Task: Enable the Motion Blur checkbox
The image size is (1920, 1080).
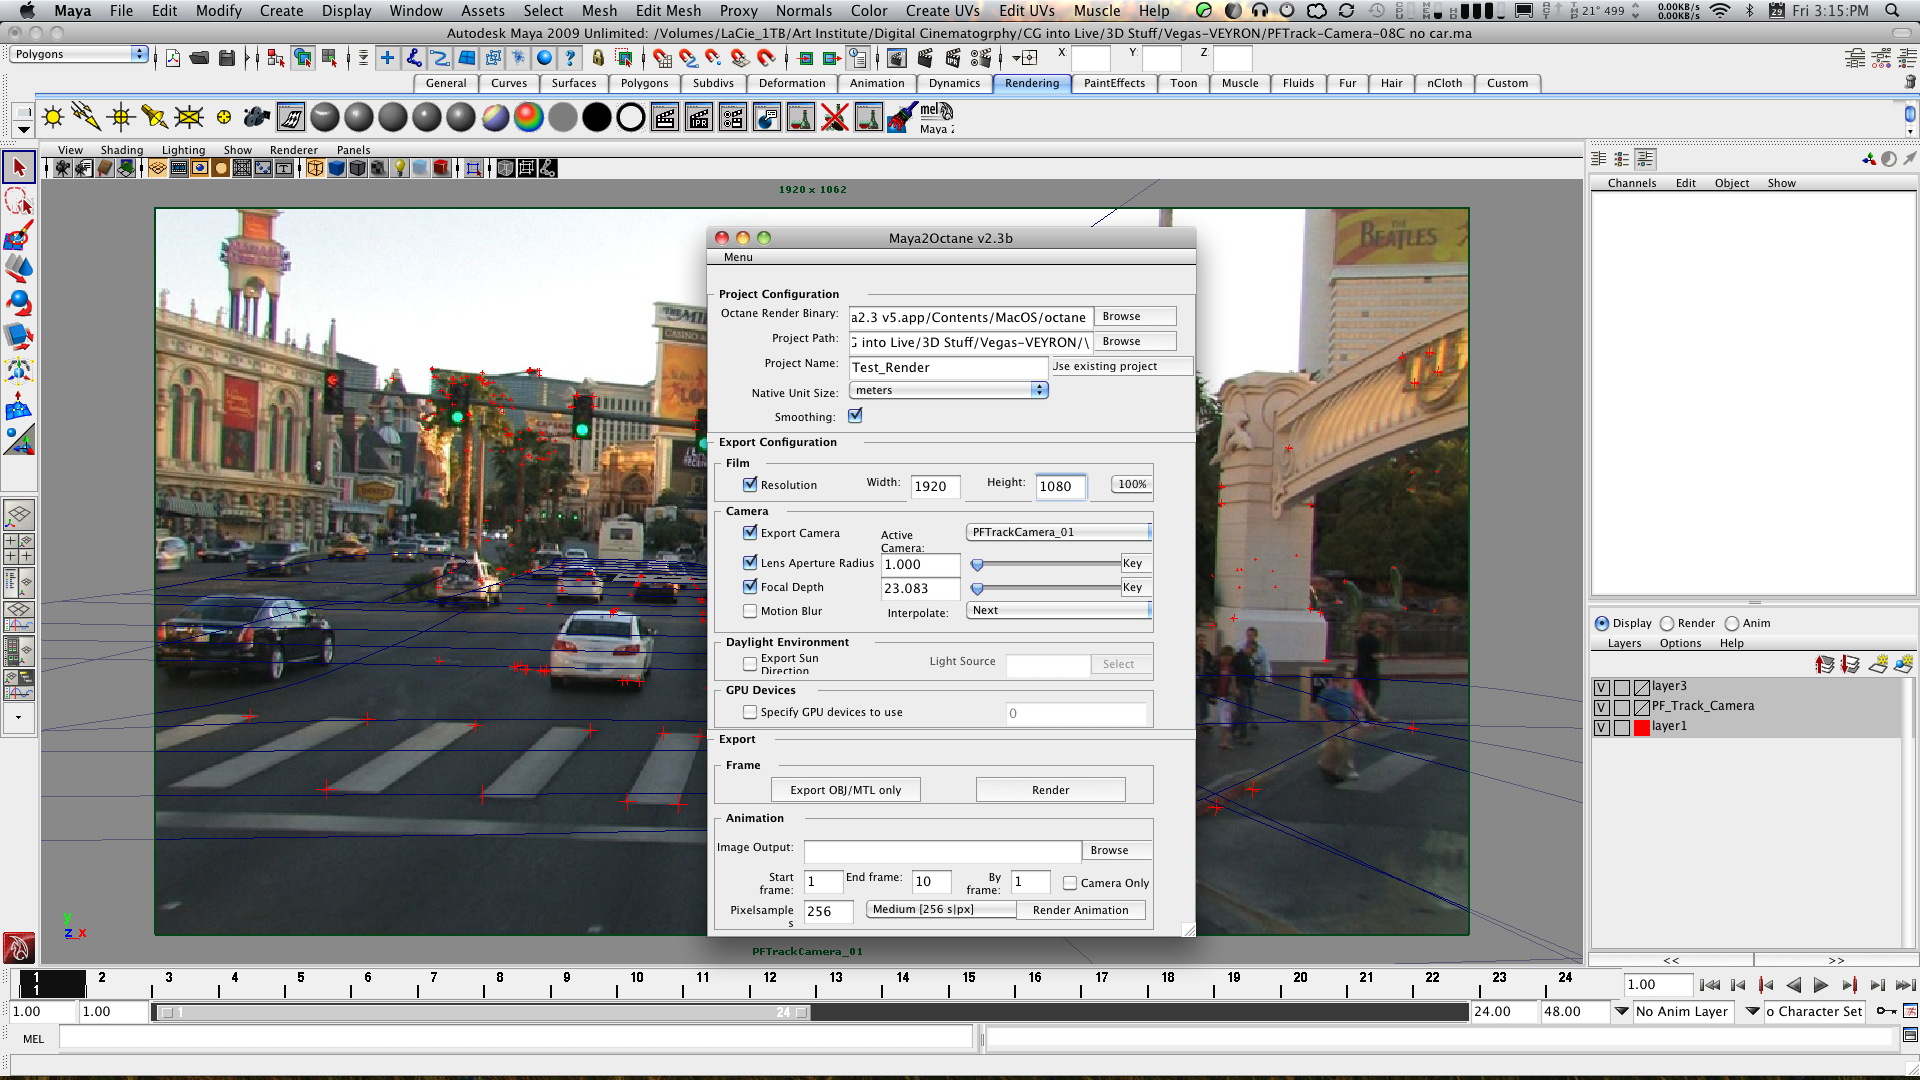Action: tap(750, 611)
